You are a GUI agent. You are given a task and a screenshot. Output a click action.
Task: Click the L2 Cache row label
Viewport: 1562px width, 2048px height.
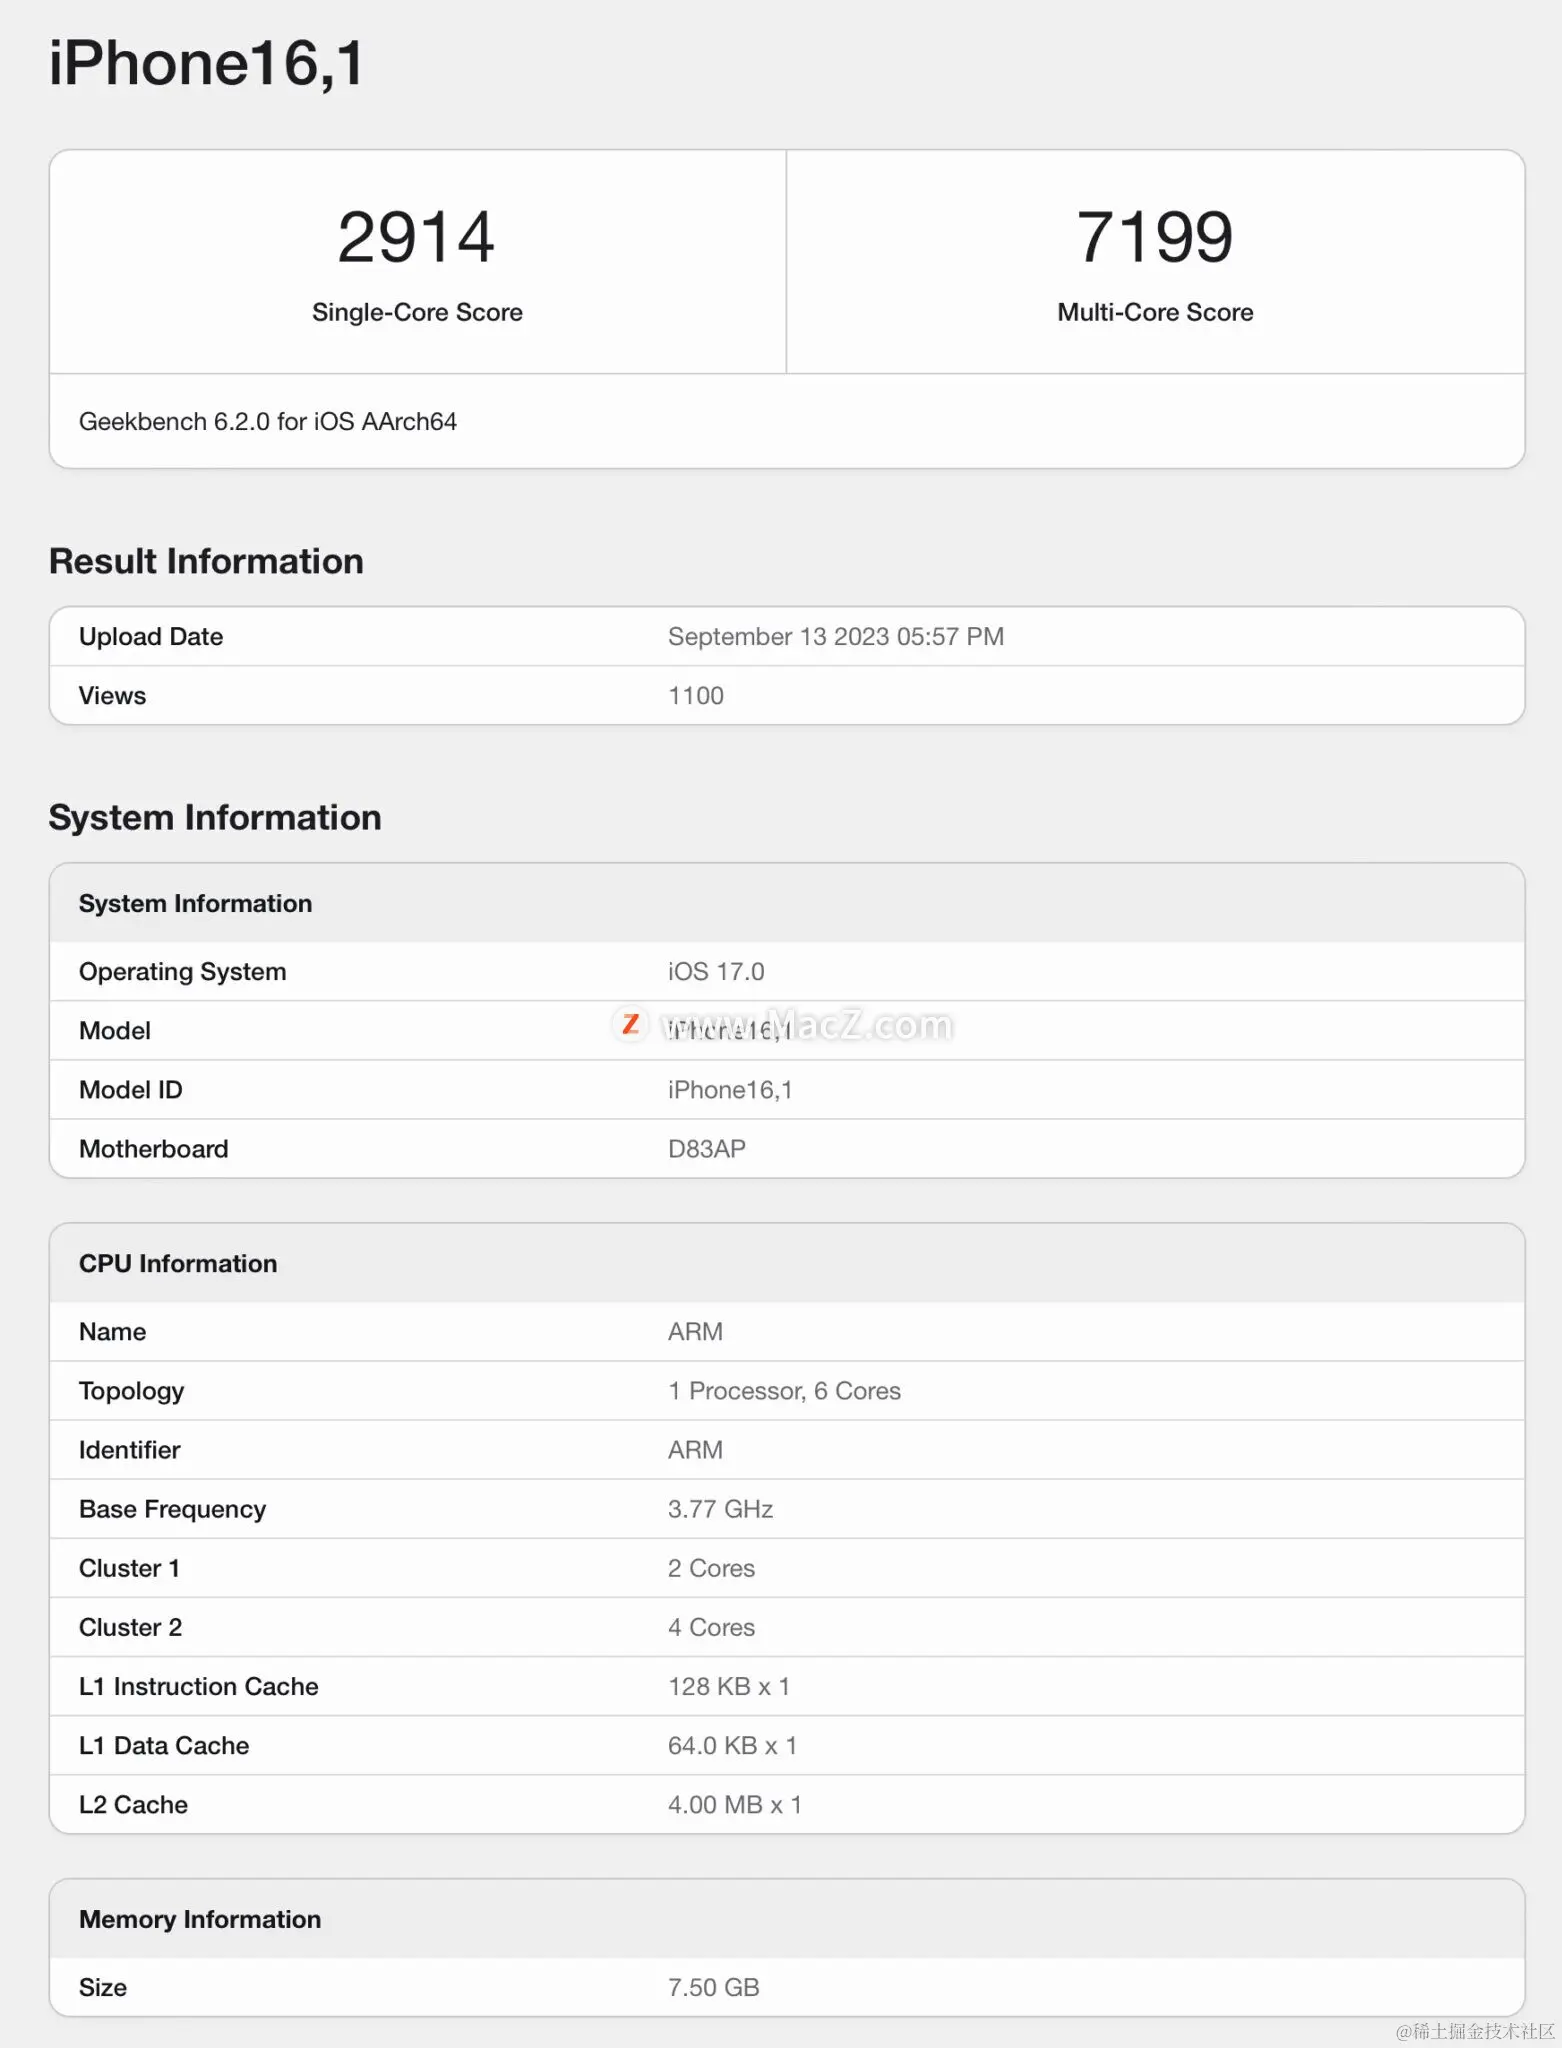tap(133, 1804)
